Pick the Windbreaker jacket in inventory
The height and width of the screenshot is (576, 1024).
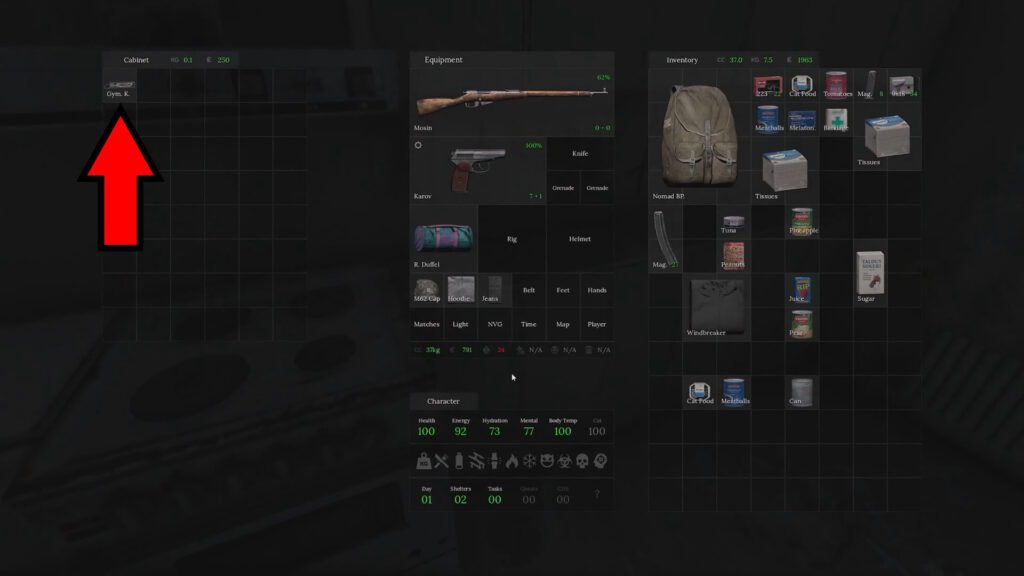point(716,307)
